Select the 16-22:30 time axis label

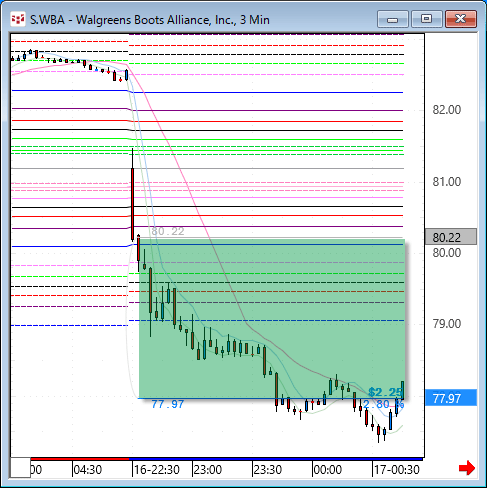click(x=157, y=470)
